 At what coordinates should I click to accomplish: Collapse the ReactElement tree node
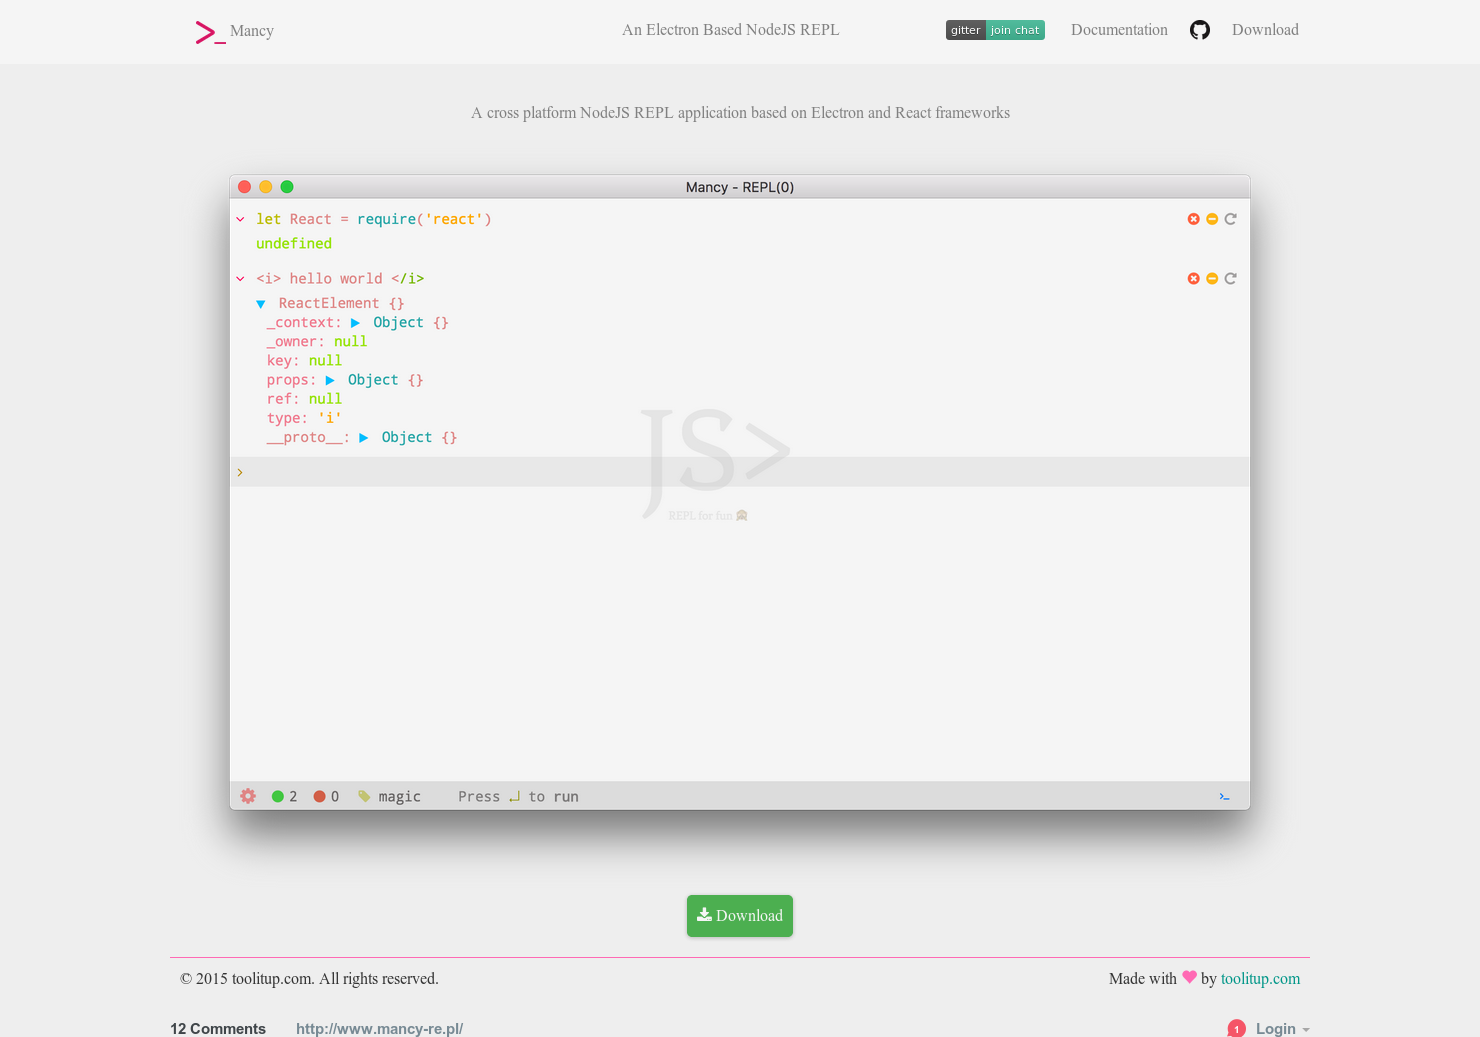pyautogui.click(x=261, y=304)
